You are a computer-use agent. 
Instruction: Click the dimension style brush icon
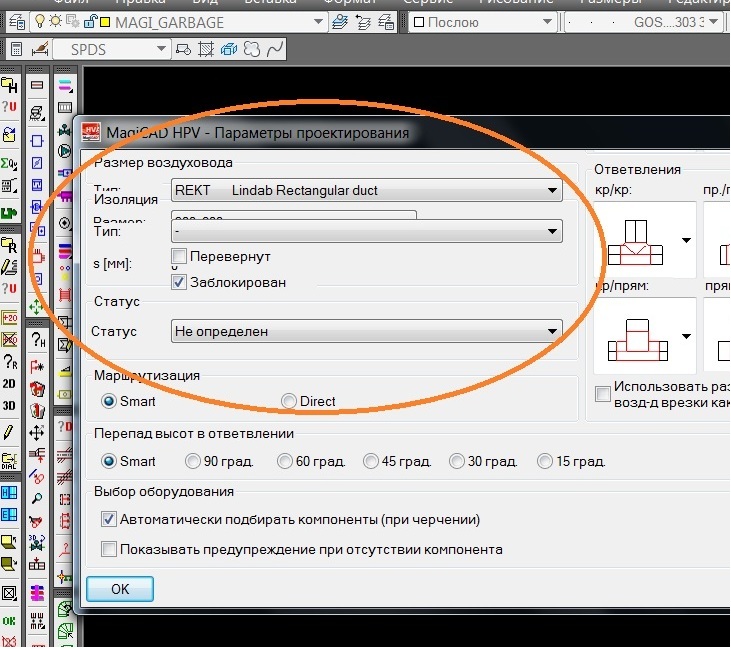click(x=40, y=49)
